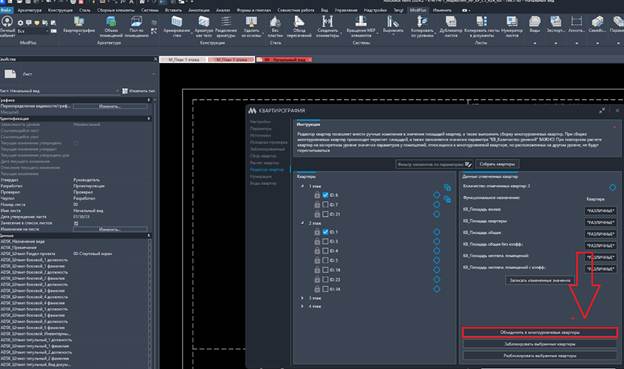This screenshot has height=369, width=624.
Task: Open the Архитектура ribbon tab
Action: tap(29, 10)
